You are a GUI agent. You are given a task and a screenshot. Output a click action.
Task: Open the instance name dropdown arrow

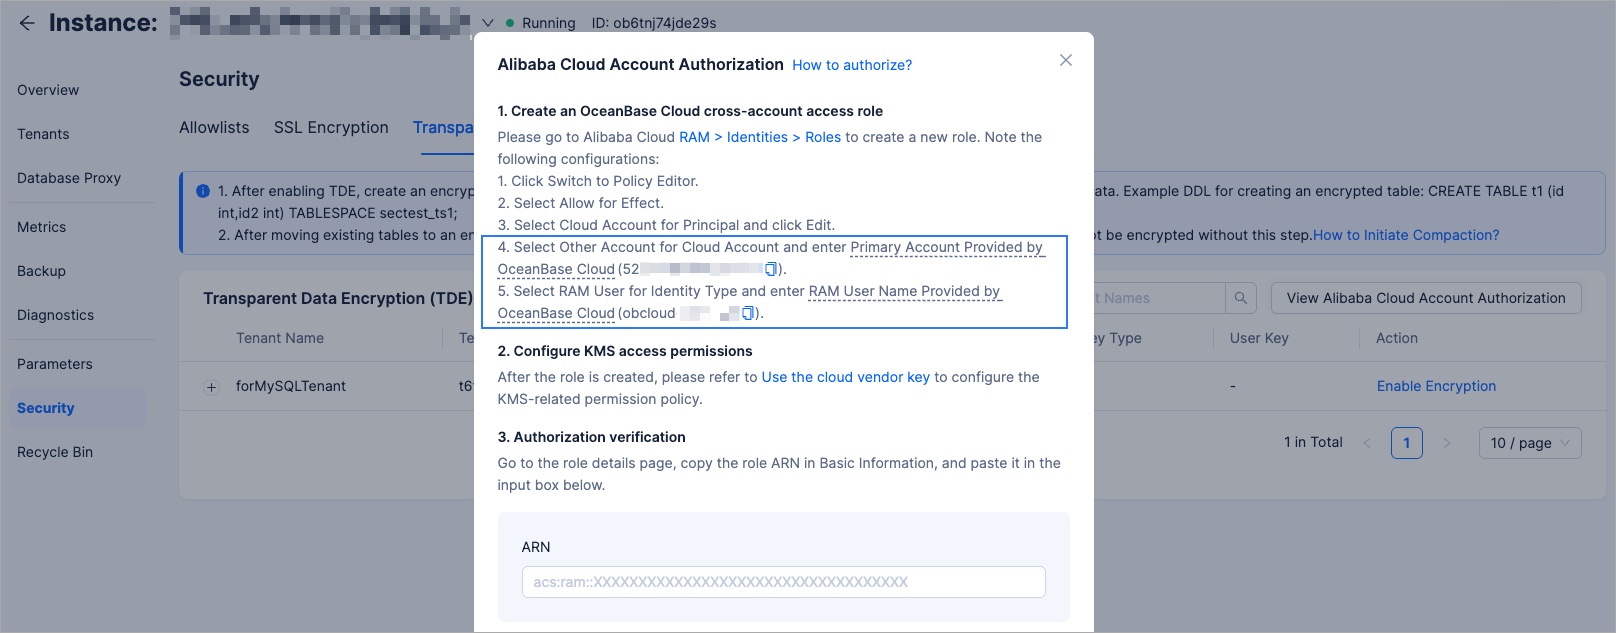(488, 23)
